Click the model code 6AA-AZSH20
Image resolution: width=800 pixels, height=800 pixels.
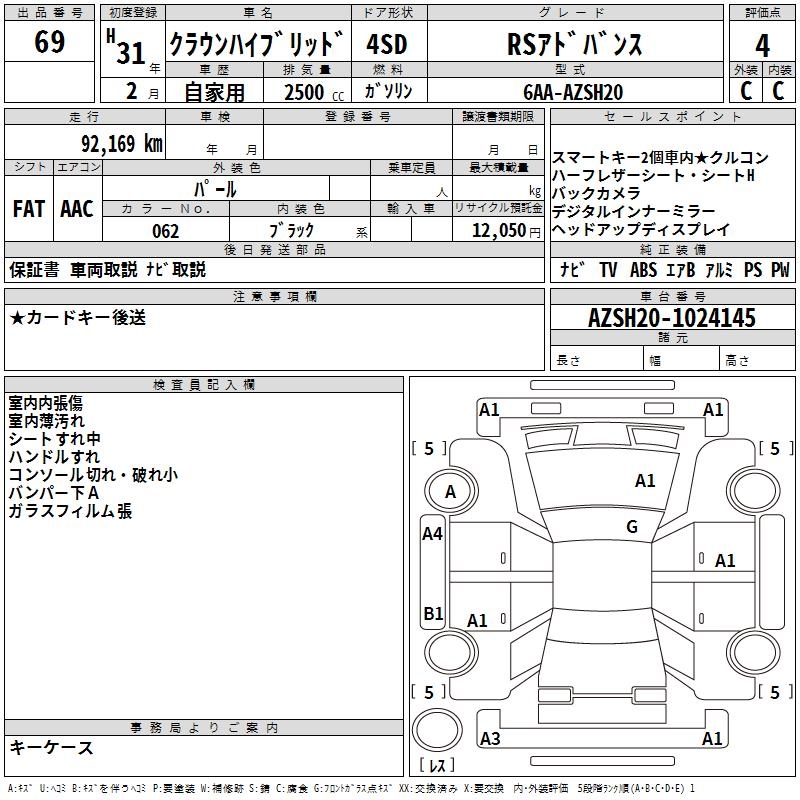pyautogui.click(x=573, y=92)
